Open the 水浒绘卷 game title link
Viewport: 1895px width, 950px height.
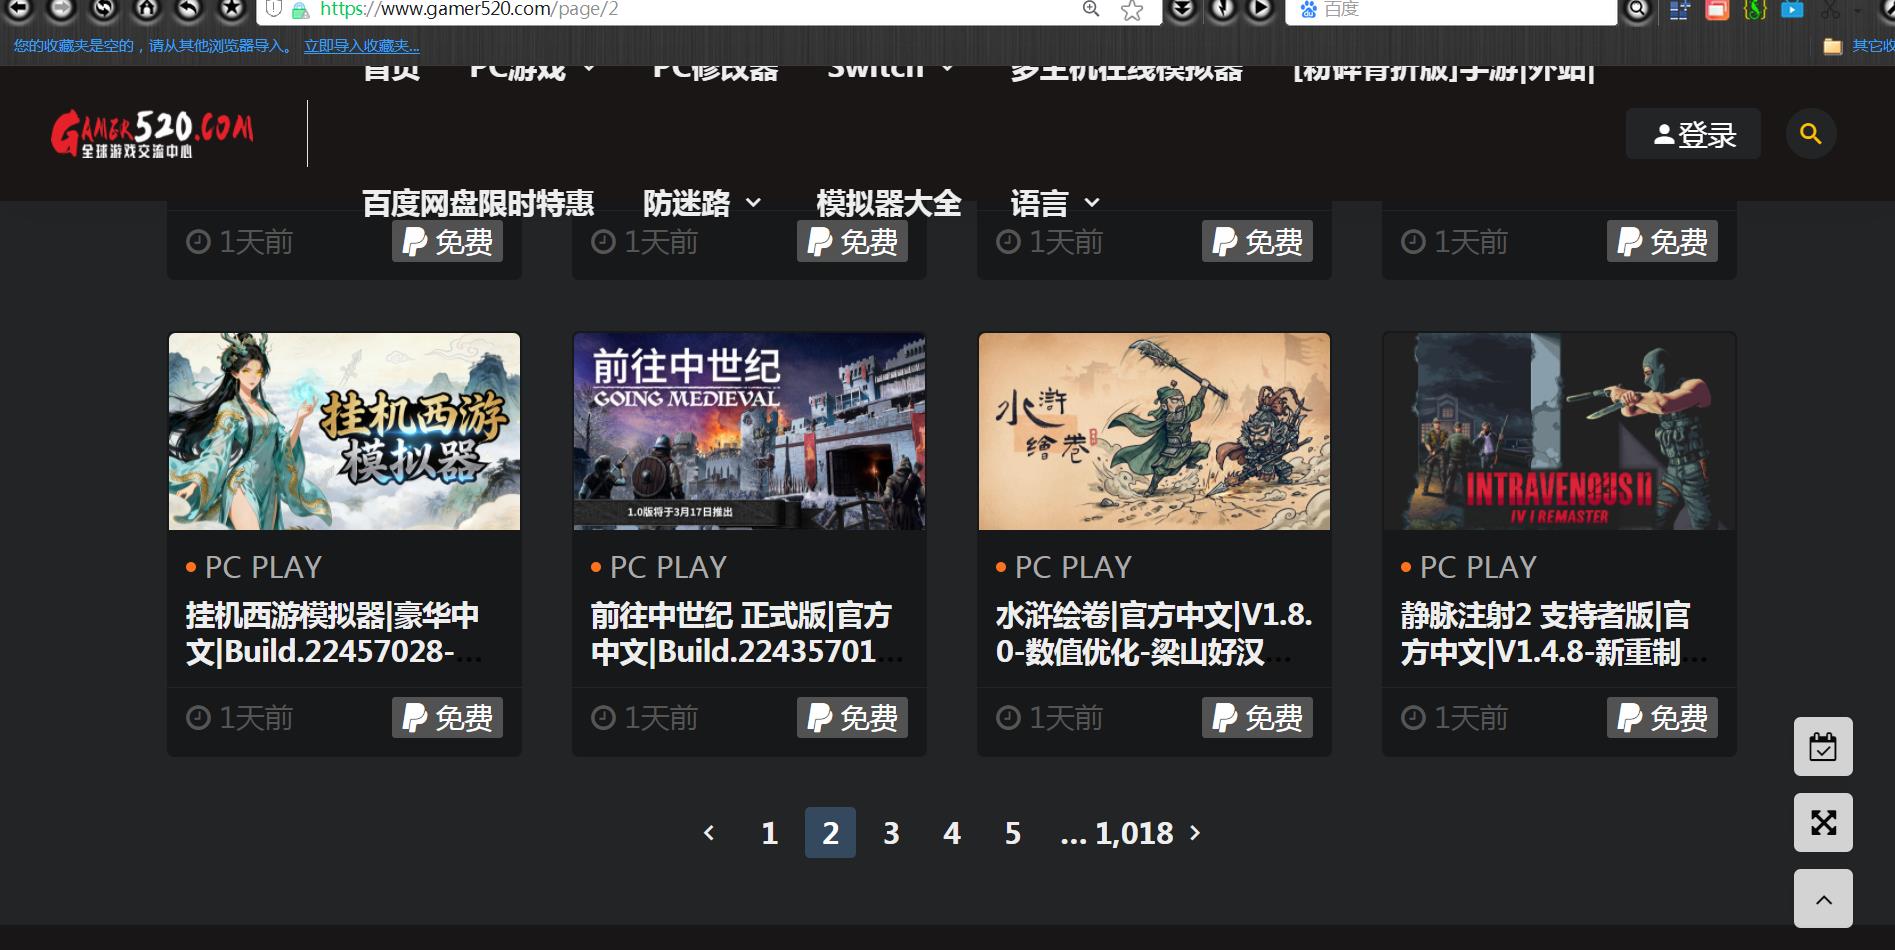pyautogui.click(x=1153, y=633)
